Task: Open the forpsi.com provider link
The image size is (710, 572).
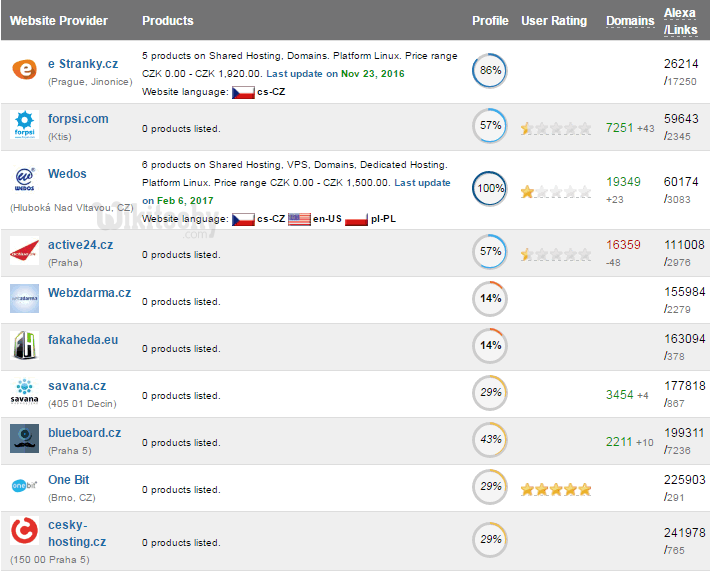Action: click(78, 119)
